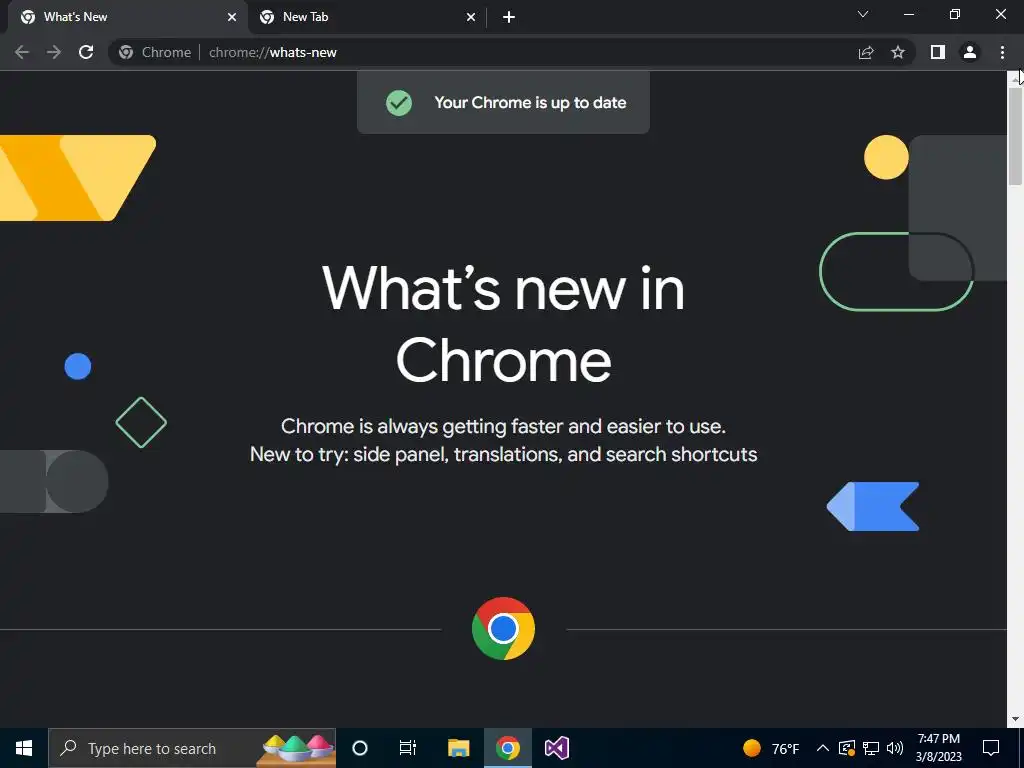Show hidden system tray icons
Screen dimensions: 1024x768
tap(823, 748)
